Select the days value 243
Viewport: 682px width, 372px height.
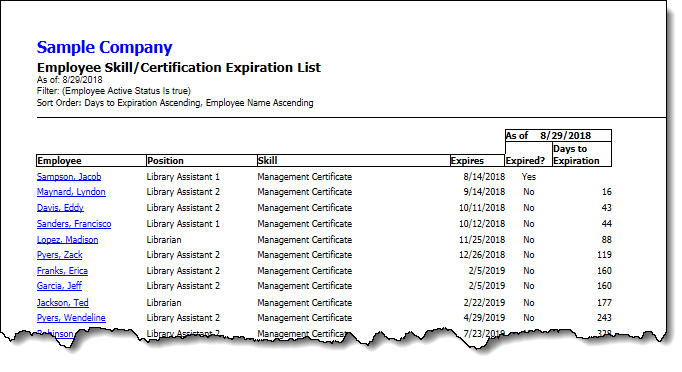[x=604, y=318]
